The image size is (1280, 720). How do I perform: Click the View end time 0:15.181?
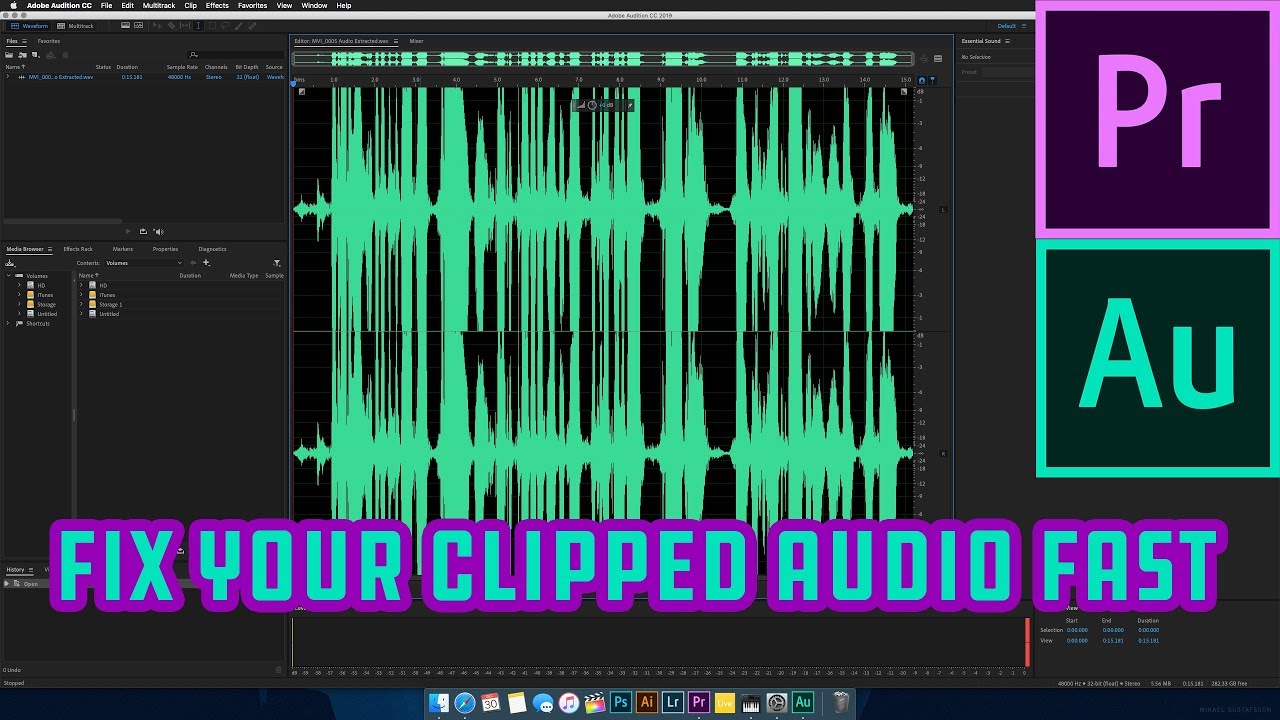1113,641
